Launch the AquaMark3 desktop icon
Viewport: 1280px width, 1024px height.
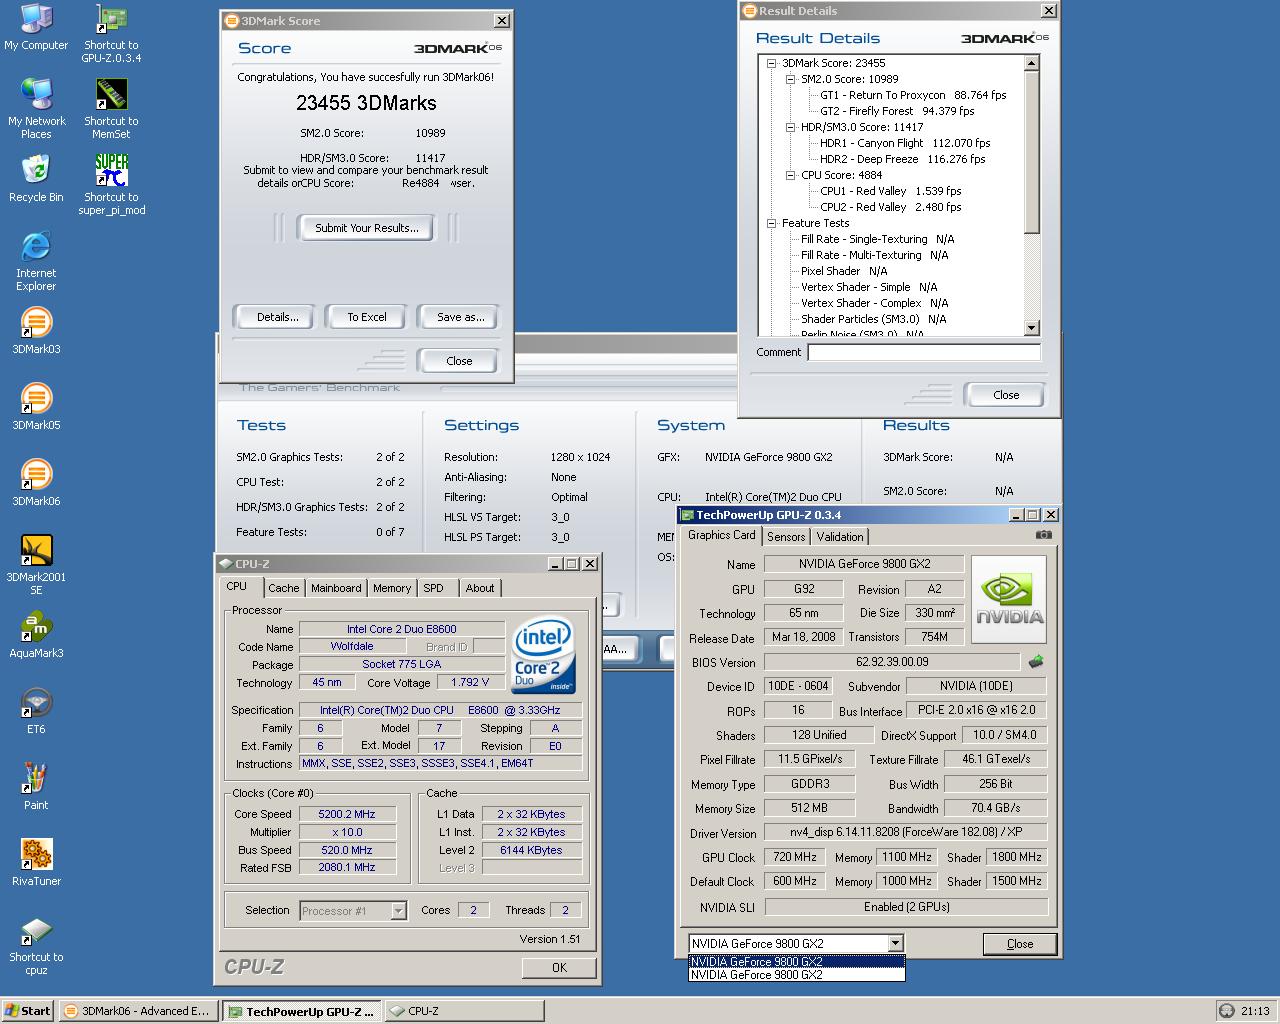(x=36, y=635)
